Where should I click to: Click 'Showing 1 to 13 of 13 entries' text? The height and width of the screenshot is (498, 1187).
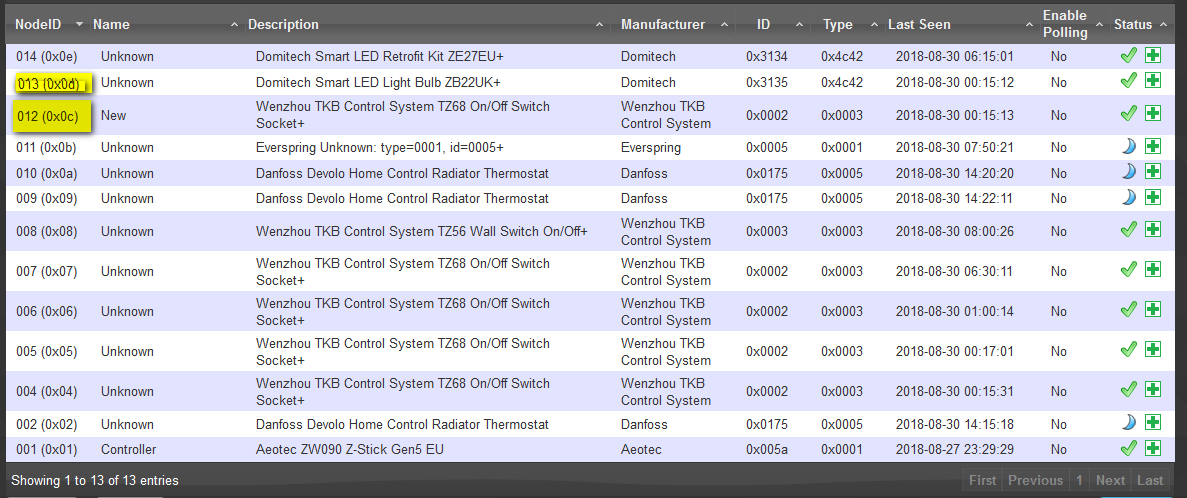pyautogui.click(x=95, y=480)
